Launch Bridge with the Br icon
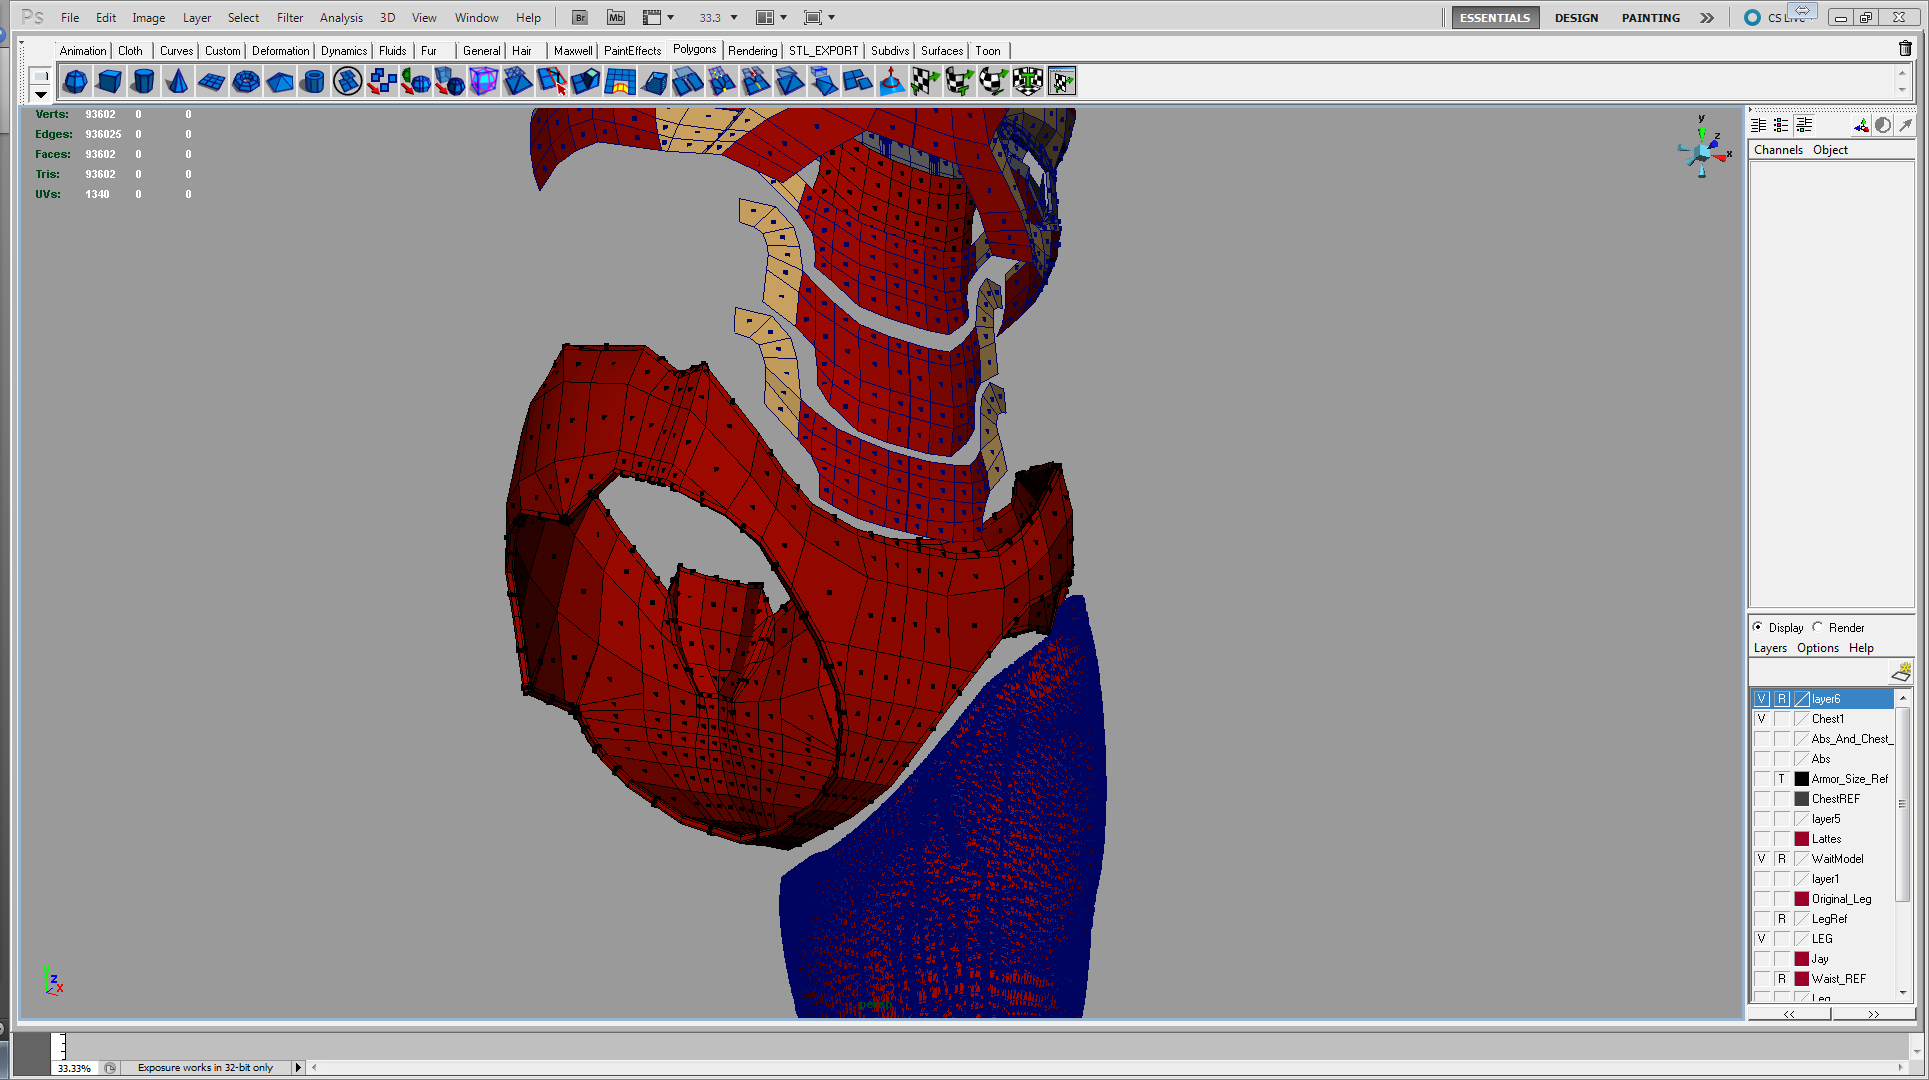 pyautogui.click(x=580, y=17)
